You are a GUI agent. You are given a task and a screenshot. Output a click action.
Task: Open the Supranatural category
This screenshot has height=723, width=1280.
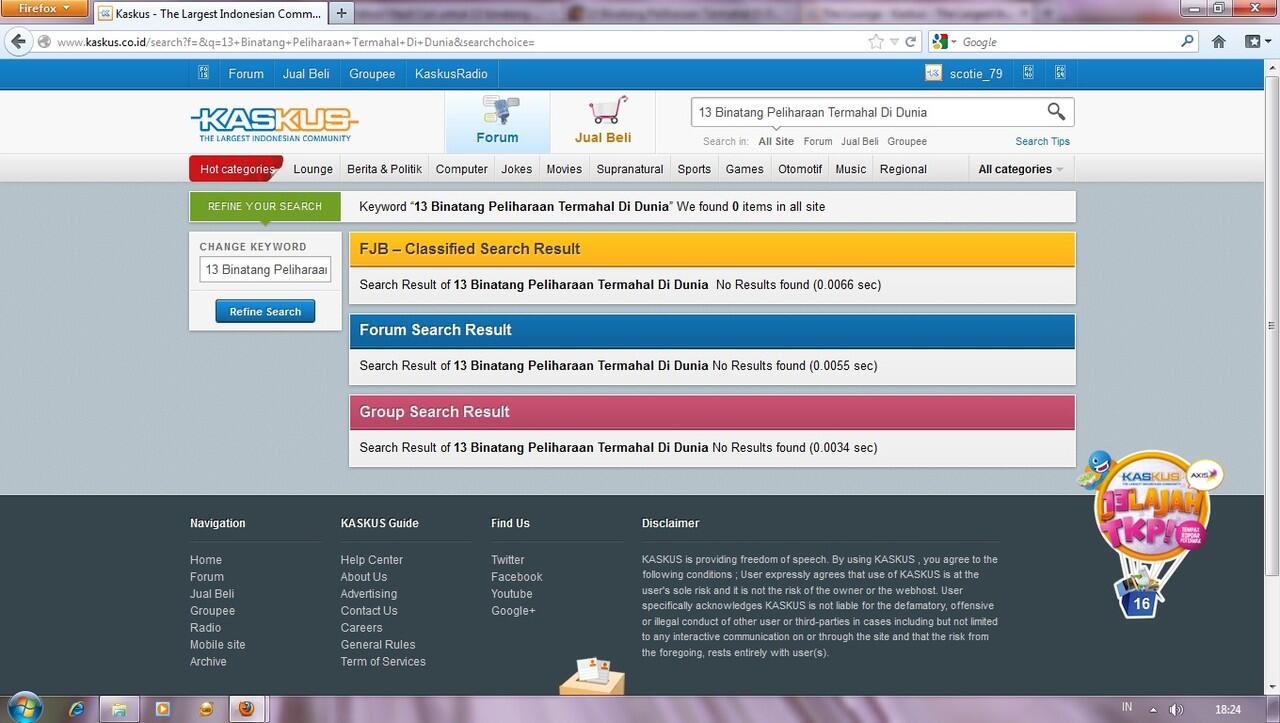(x=629, y=169)
